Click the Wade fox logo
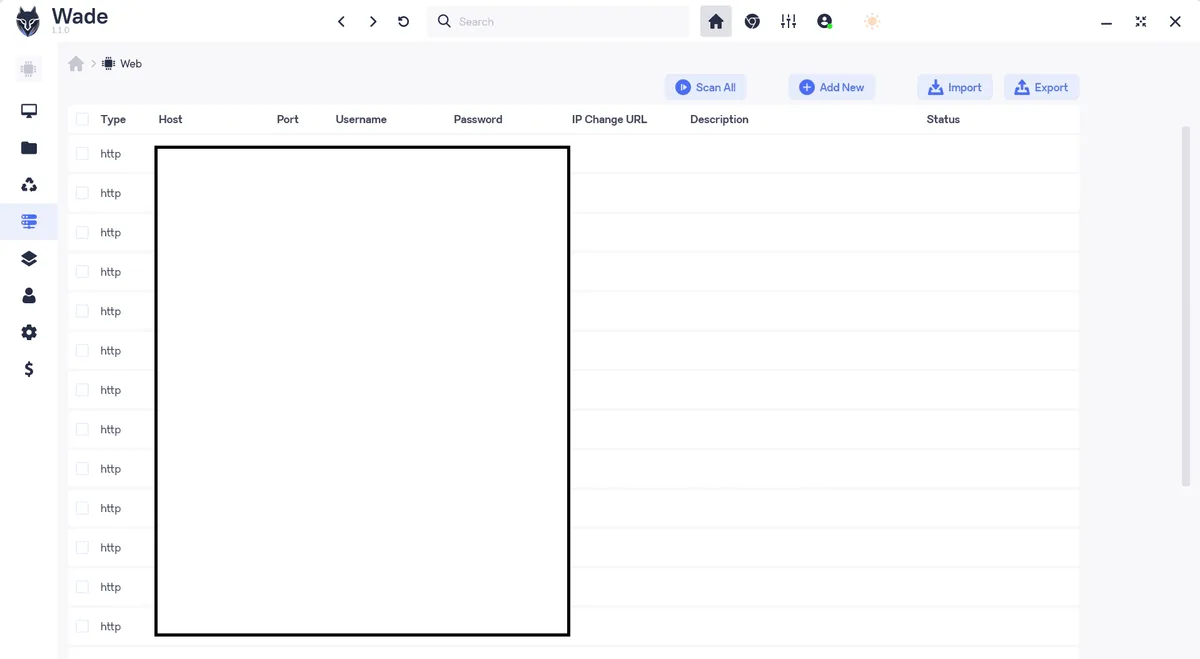Screen dimensions: 1200x659 (28, 22)
